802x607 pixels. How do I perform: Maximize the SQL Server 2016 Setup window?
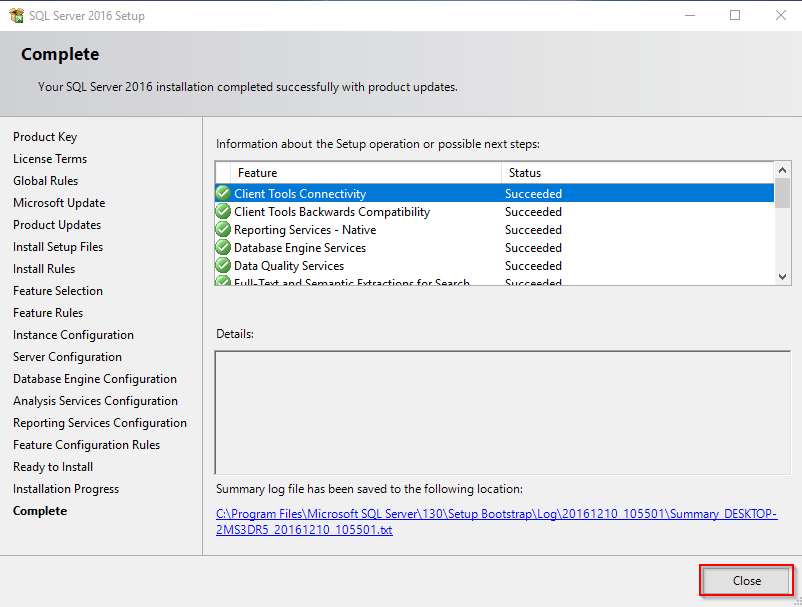(735, 15)
